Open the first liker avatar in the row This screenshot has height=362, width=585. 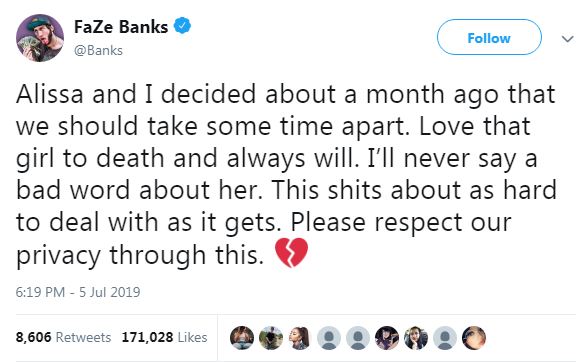pos(242,338)
